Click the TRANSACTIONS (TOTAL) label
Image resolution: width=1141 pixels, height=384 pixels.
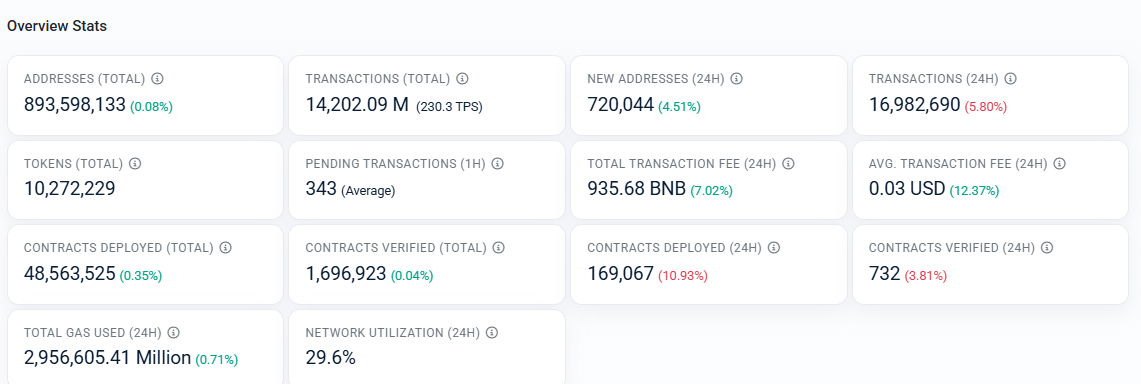click(378, 79)
